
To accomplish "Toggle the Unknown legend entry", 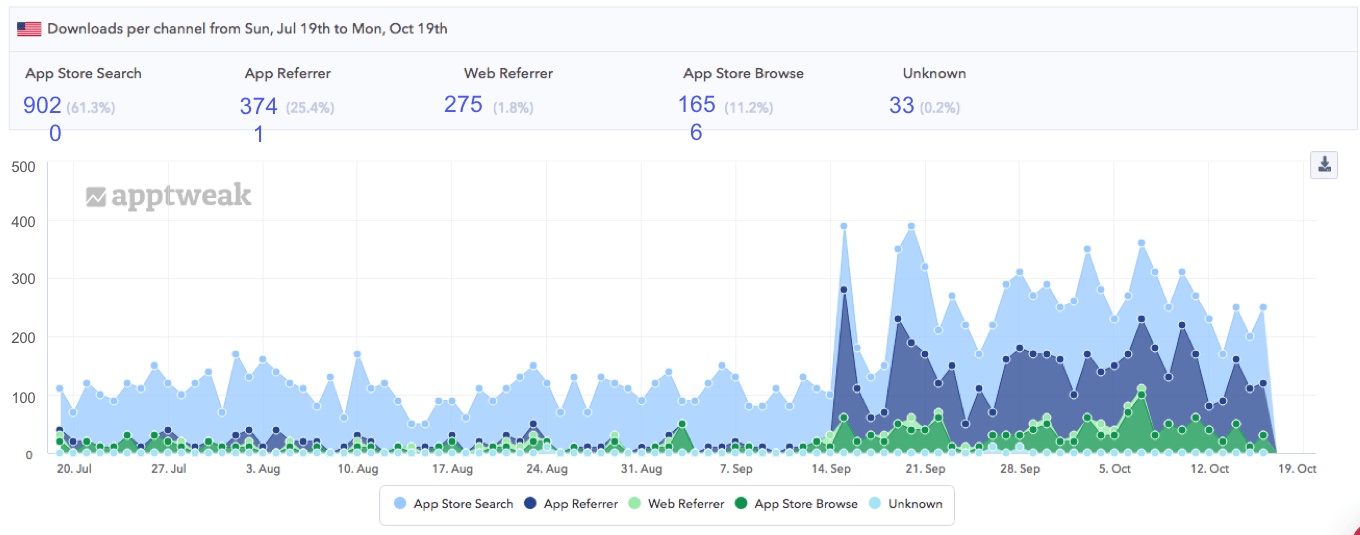I will [x=906, y=504].
